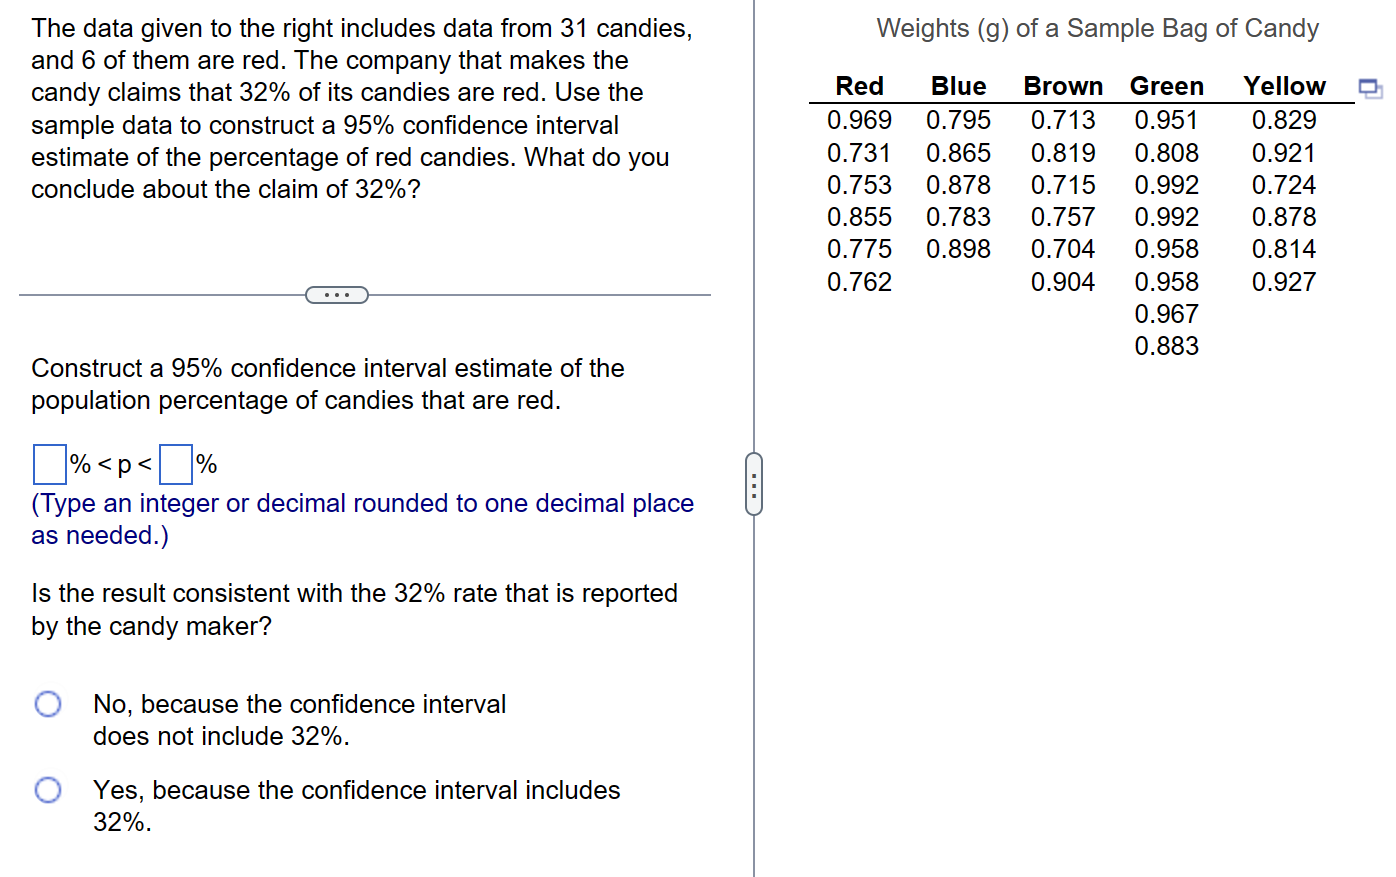Select "No, because the confidence interval does not include 32%"
The height and width of the screenshot is (877, 1396).
[x=47, y=704]
